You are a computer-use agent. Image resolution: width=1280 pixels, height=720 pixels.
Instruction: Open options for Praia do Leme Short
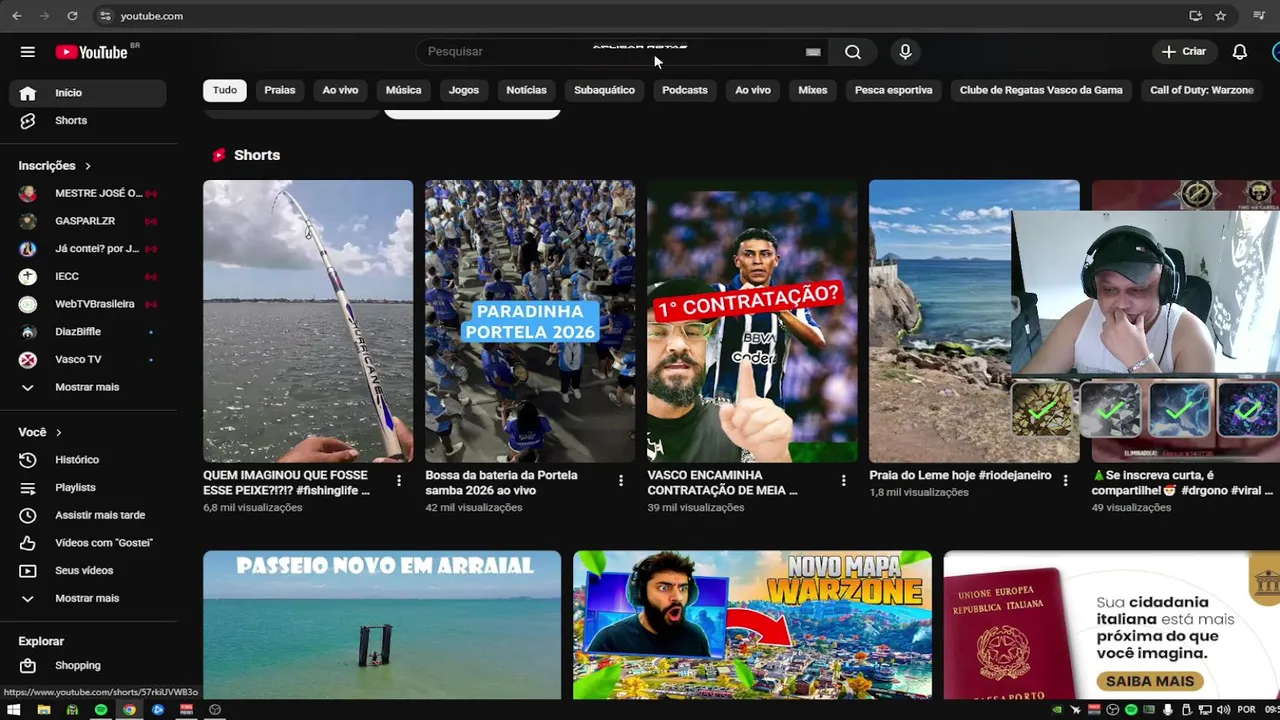[x=1065, y=481]
